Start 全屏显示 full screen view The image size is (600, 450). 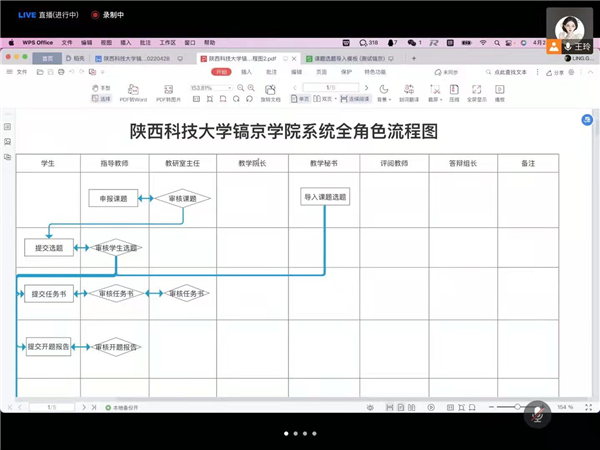pyautogui.click(x=477, y=89)
